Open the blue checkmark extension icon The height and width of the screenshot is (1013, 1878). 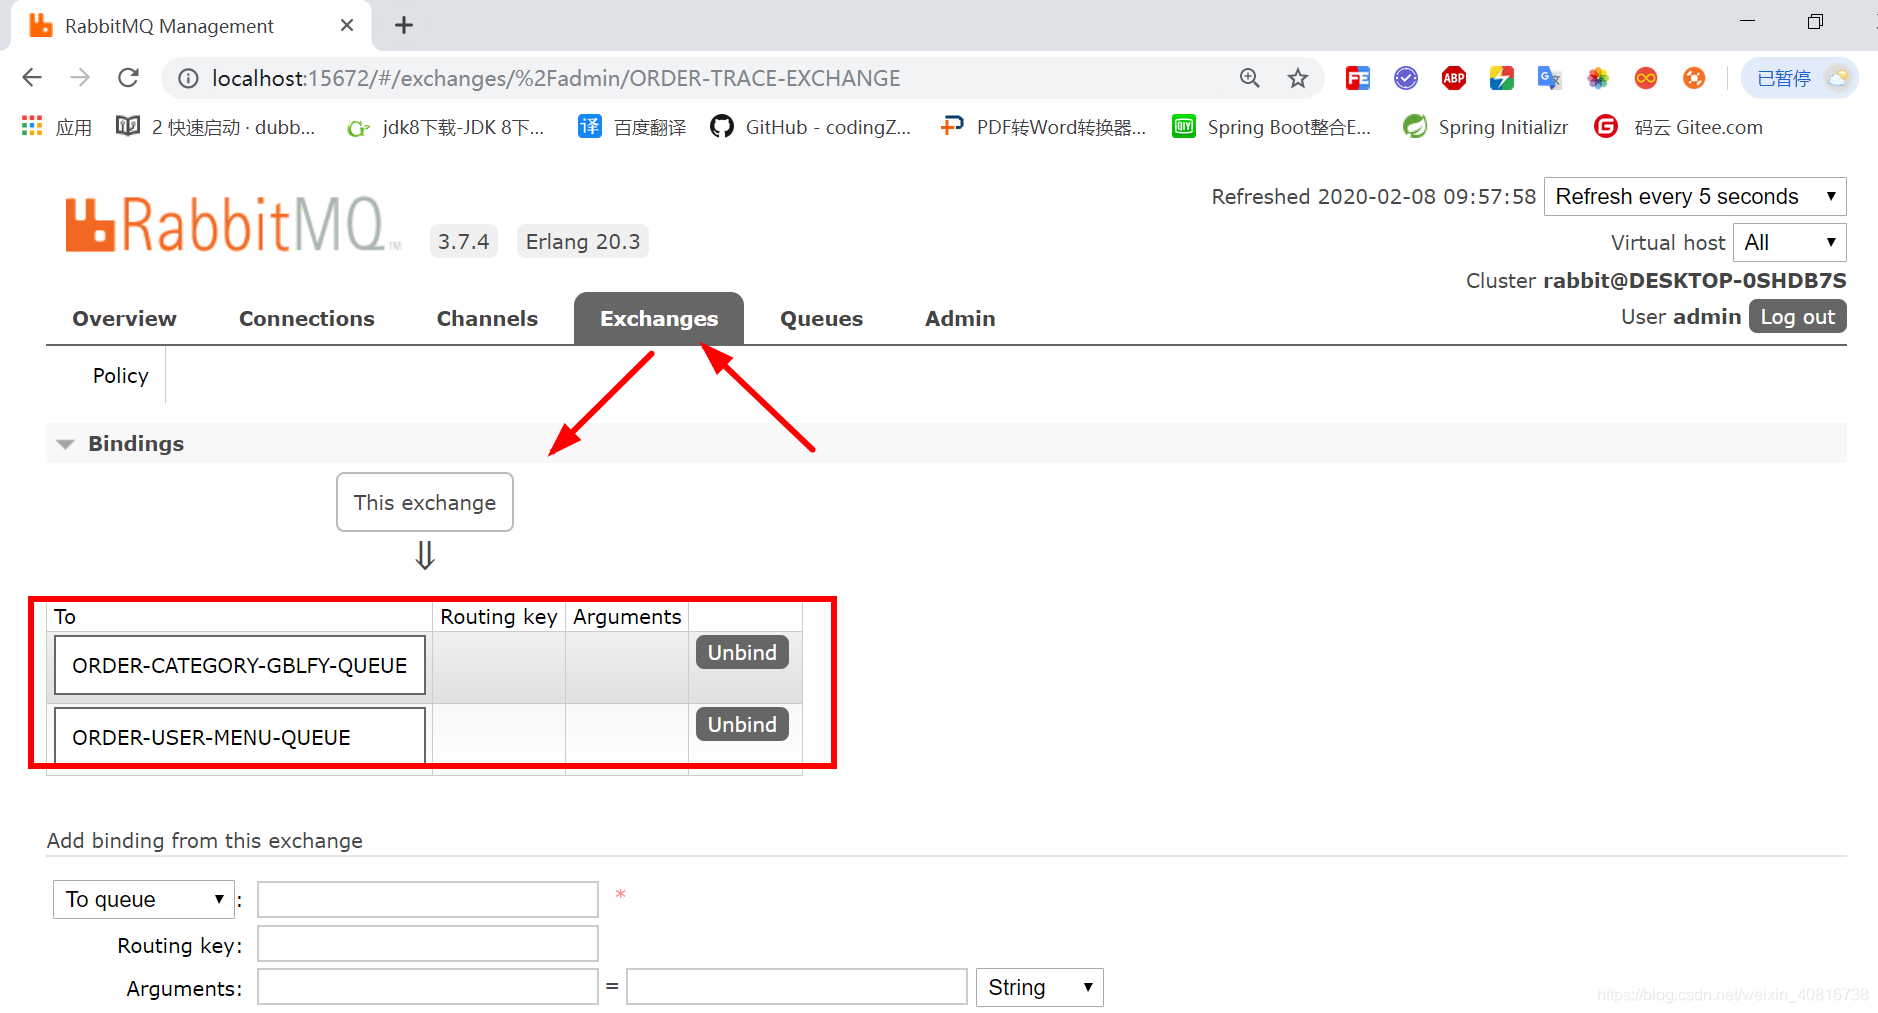coord(1405,78)
